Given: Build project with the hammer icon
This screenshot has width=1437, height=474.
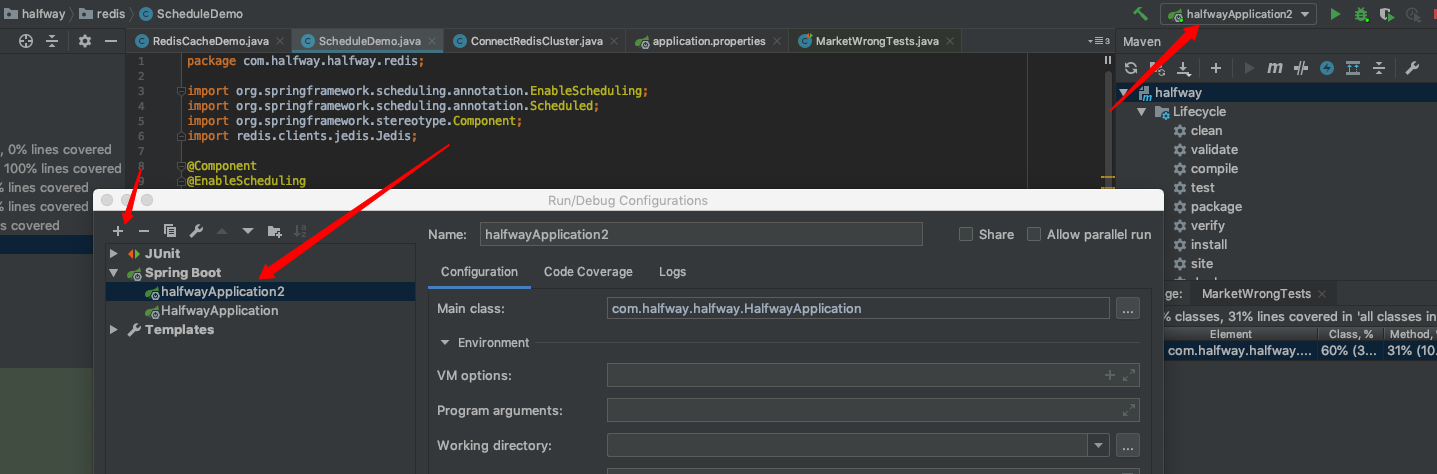Looking at the screenshot, I should 1140,14.
